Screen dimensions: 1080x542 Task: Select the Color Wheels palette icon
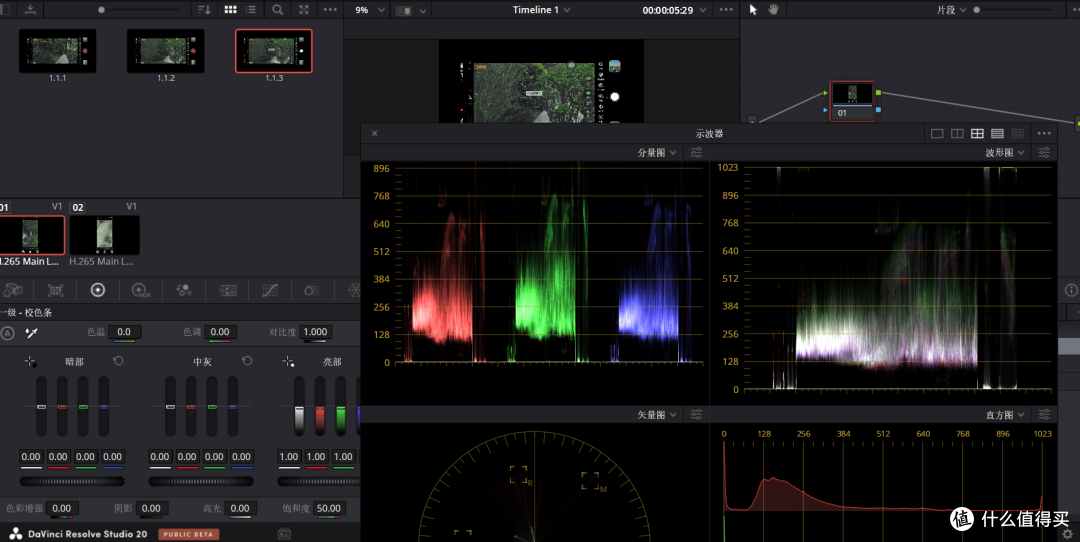coord(98,290)
